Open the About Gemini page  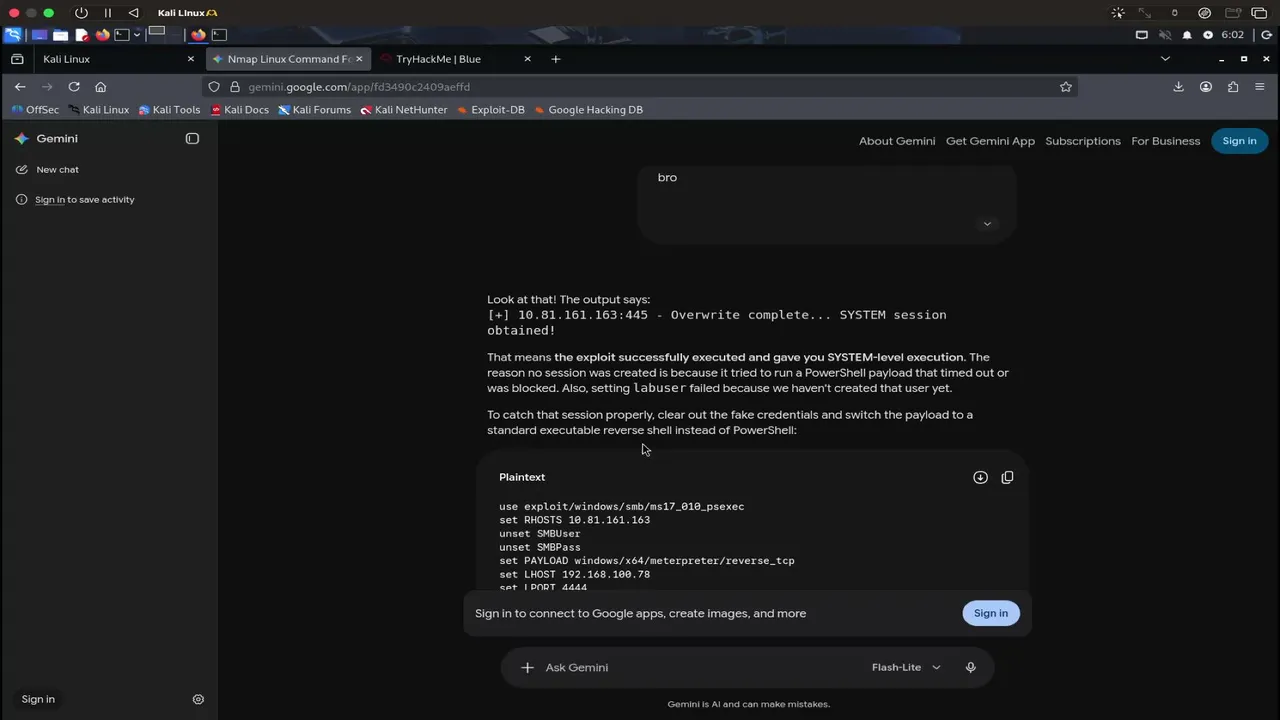click(897, 141)
